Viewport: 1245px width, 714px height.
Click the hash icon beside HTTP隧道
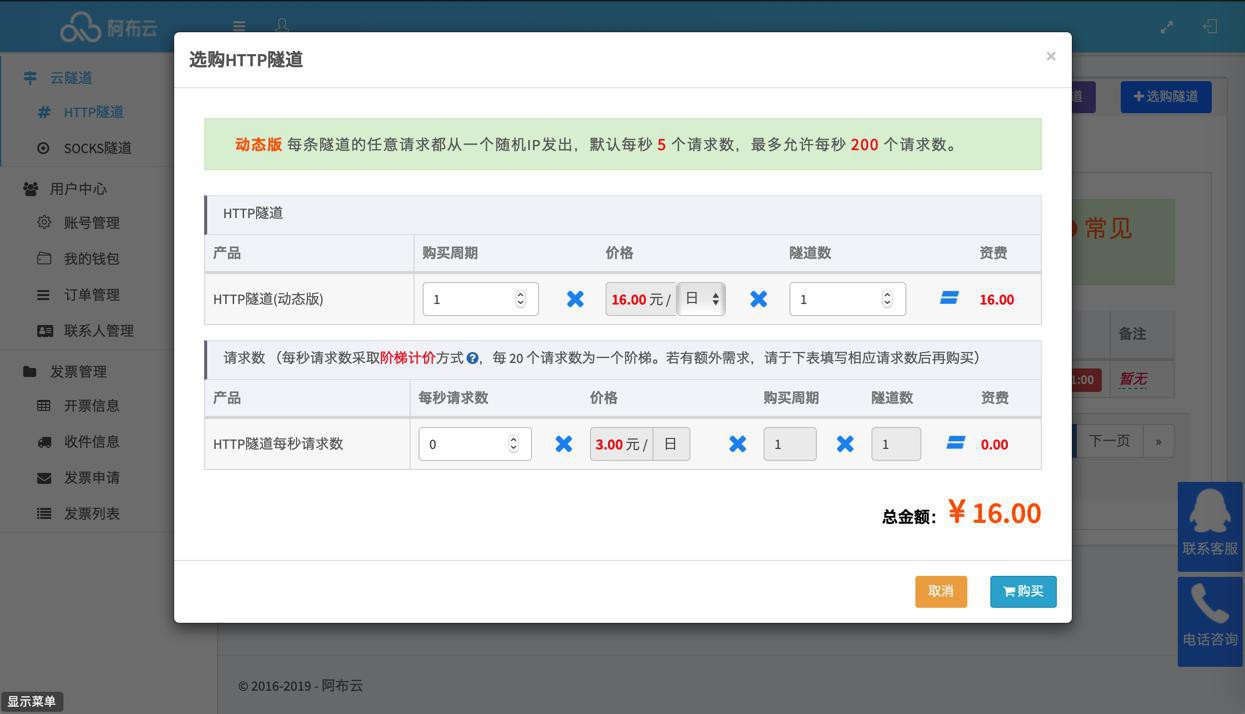coord(44,112)
